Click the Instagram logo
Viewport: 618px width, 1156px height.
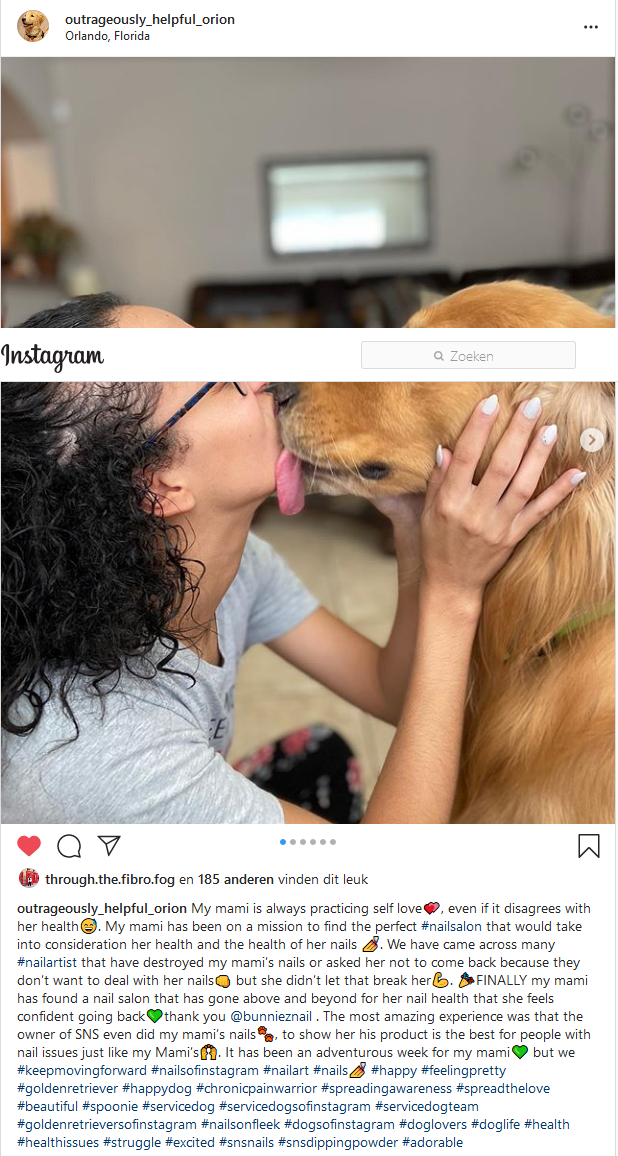[52, 356]
